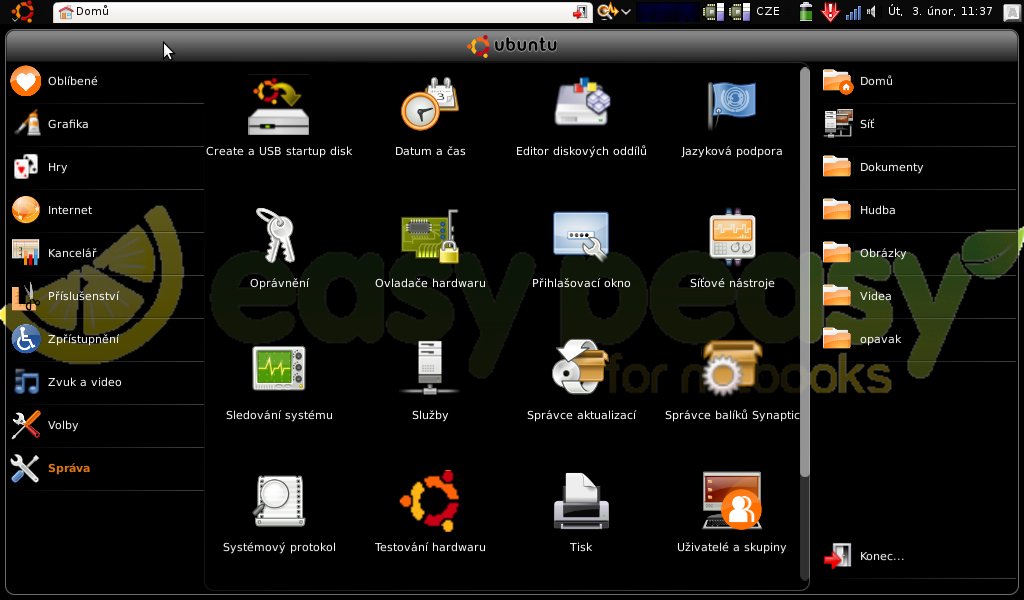This screenshot has width=1024, height=600.
Task: Select the Oblíbené category
Action: click(x=106, y=81)
